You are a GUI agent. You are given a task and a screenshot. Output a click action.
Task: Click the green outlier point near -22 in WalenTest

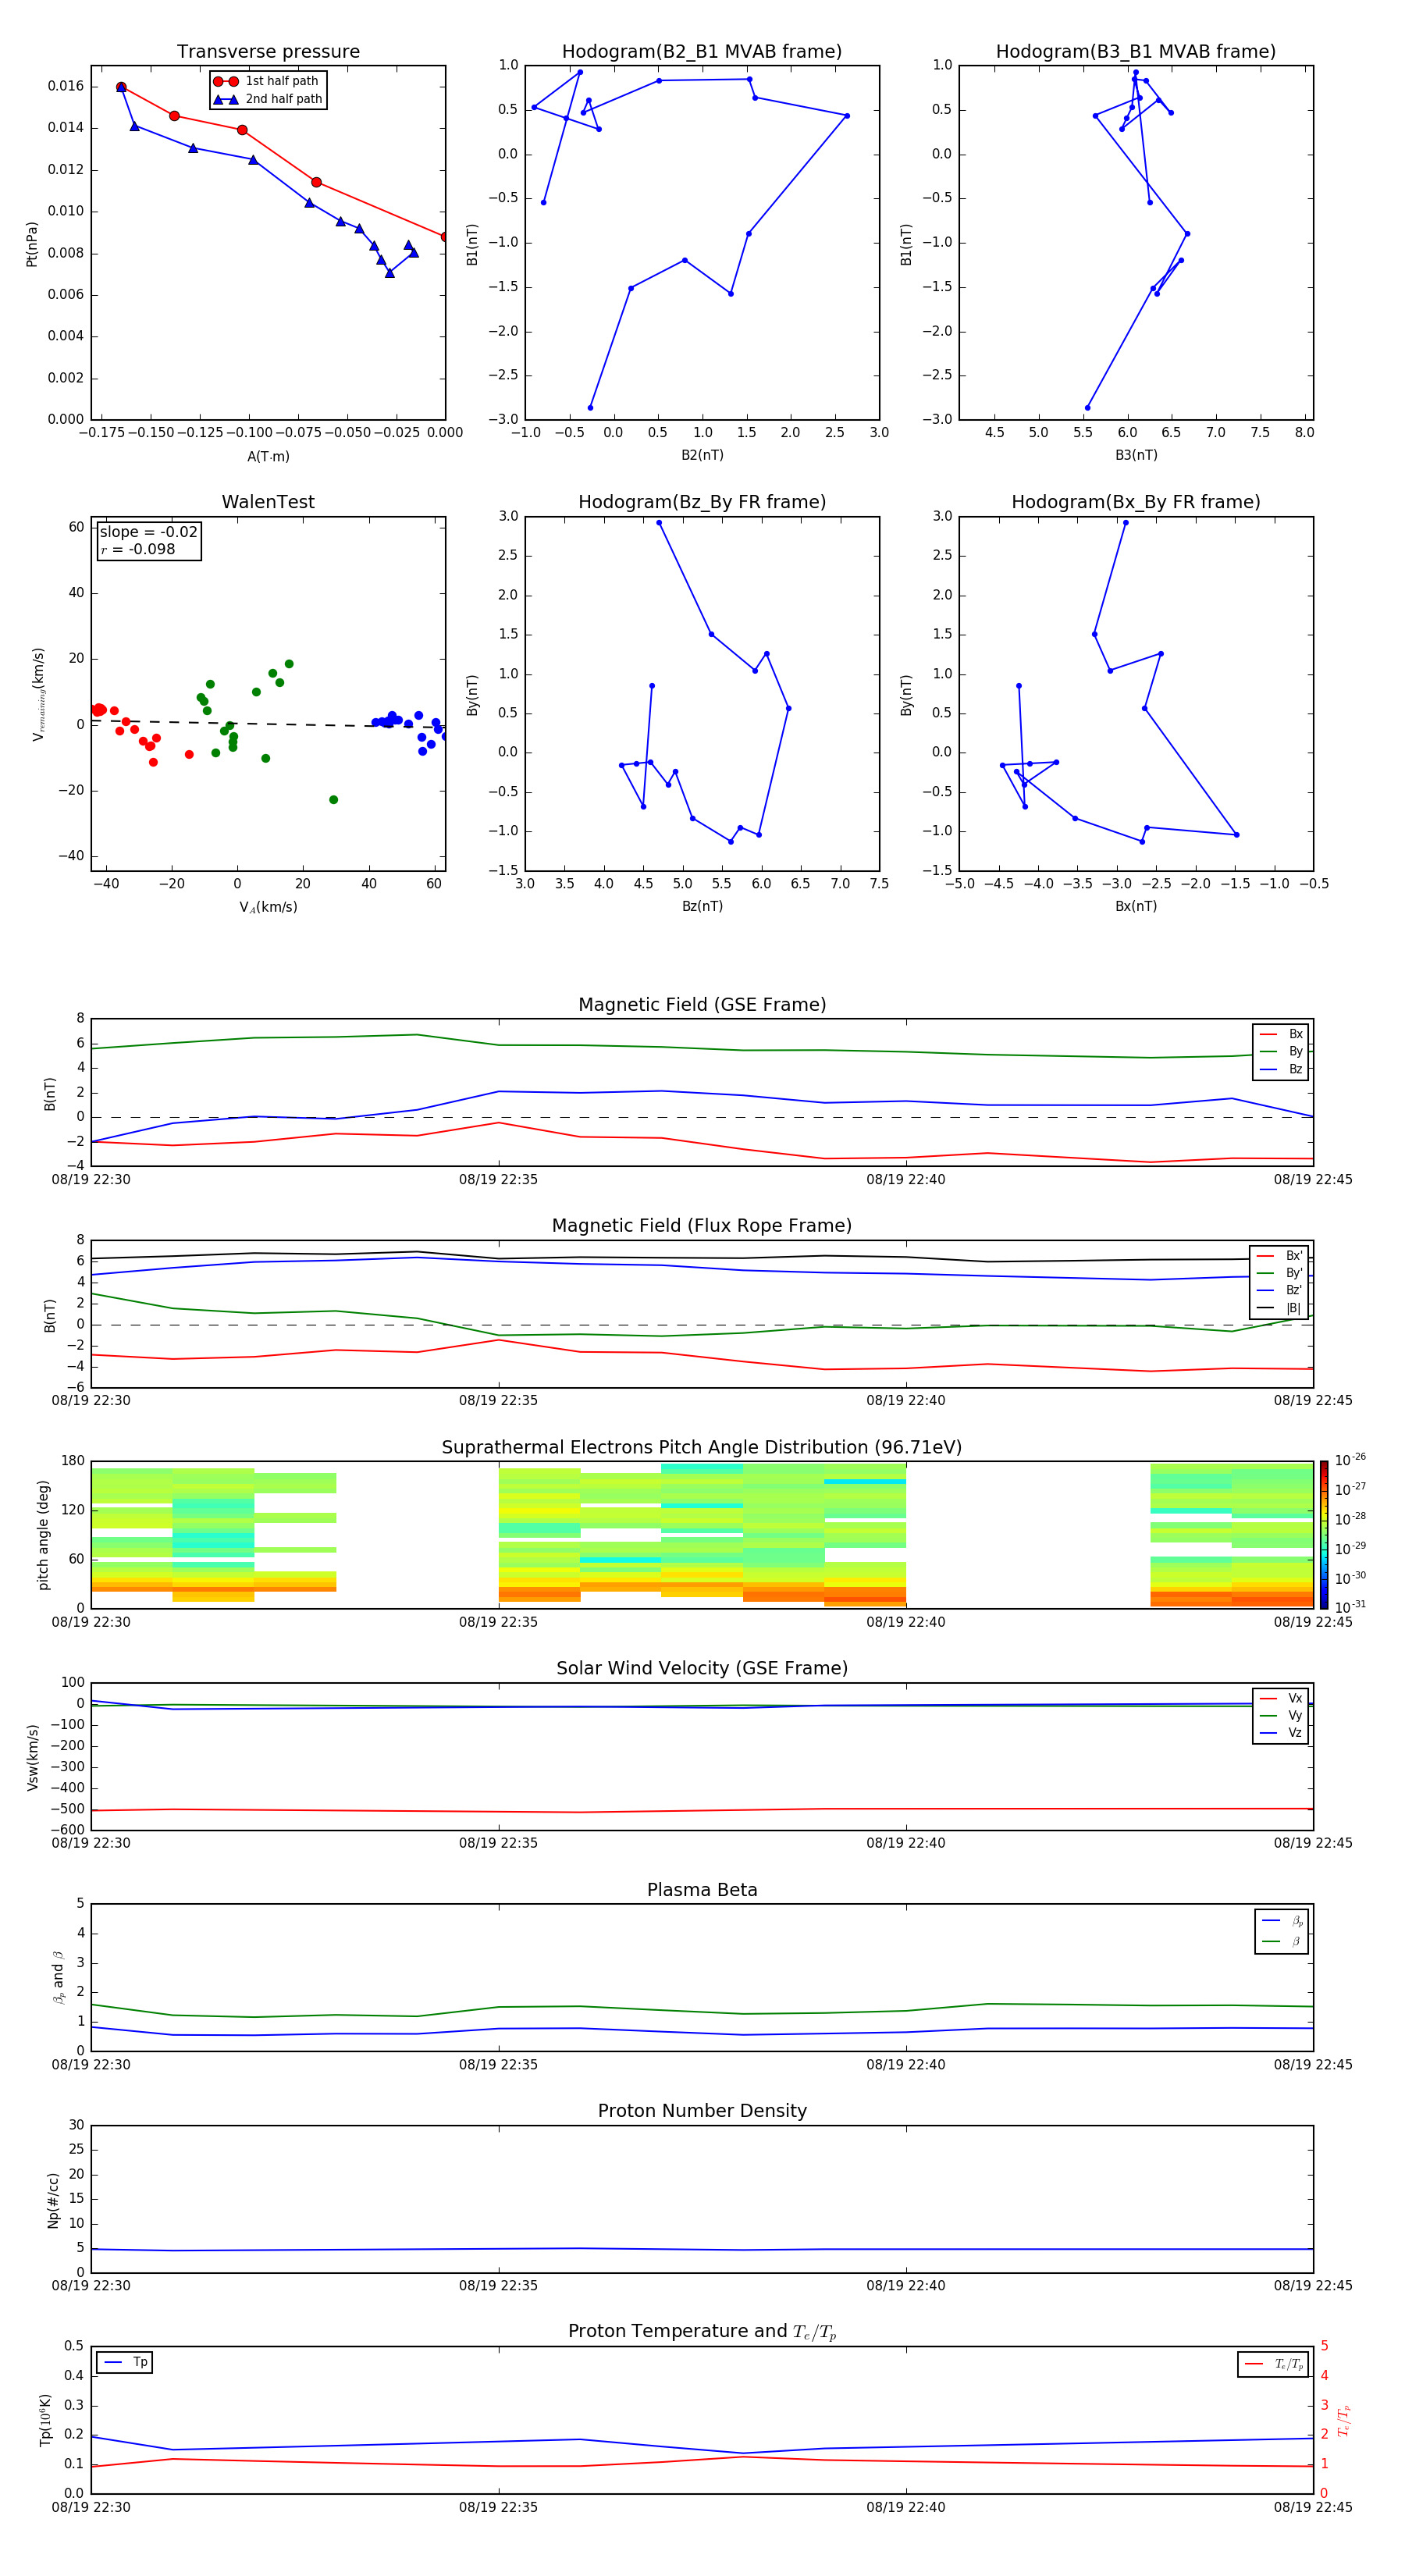(333, 800)
